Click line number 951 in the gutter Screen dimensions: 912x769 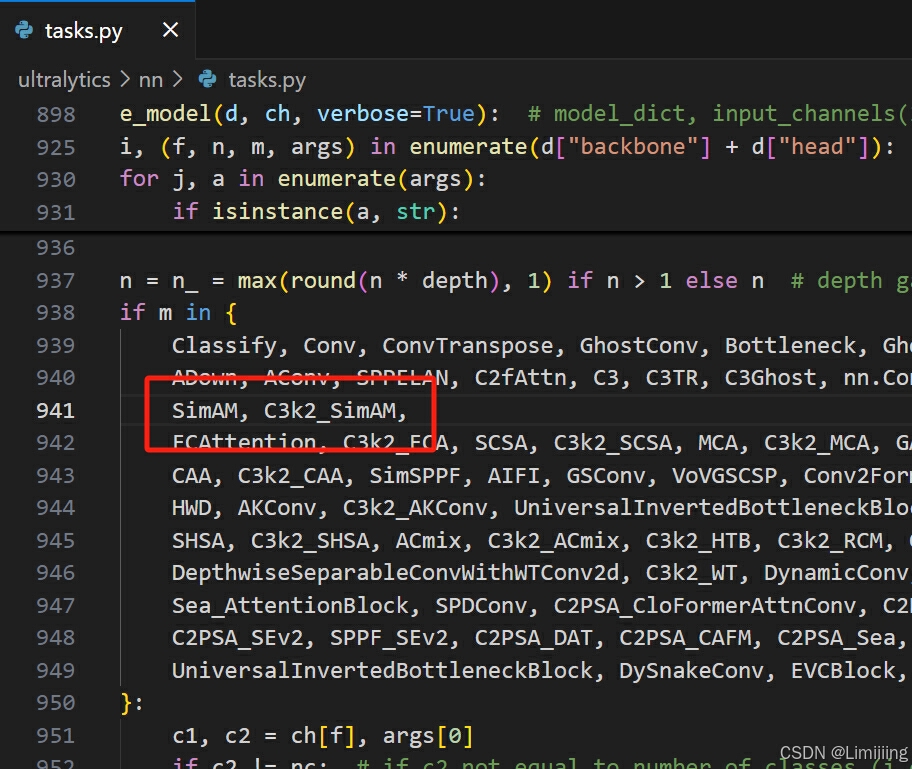(56, 735)
